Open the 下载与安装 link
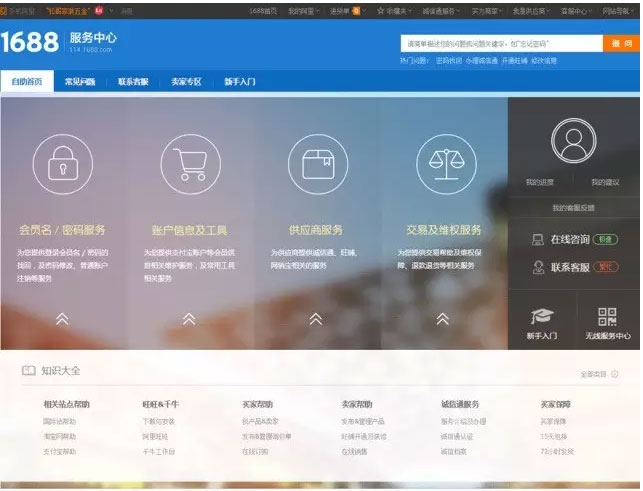643x491 pixels. pyautogui.click(x=158, y=421)
